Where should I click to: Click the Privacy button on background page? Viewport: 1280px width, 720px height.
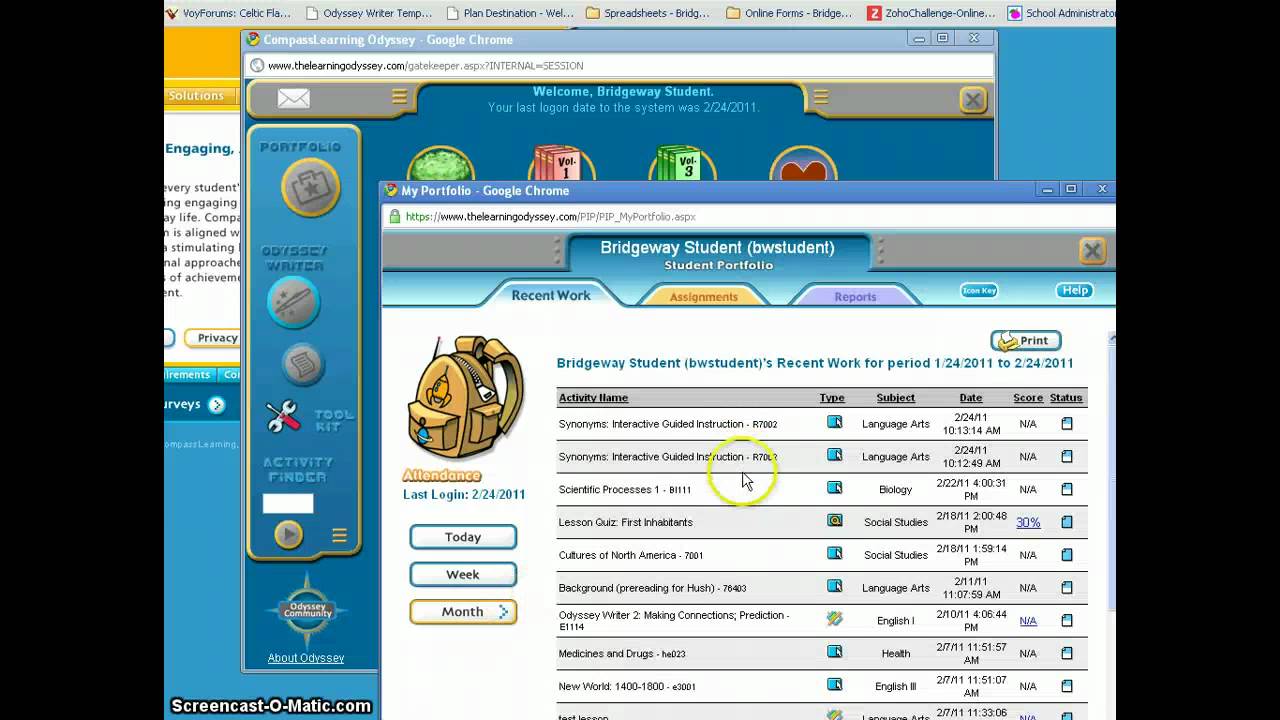215,338
